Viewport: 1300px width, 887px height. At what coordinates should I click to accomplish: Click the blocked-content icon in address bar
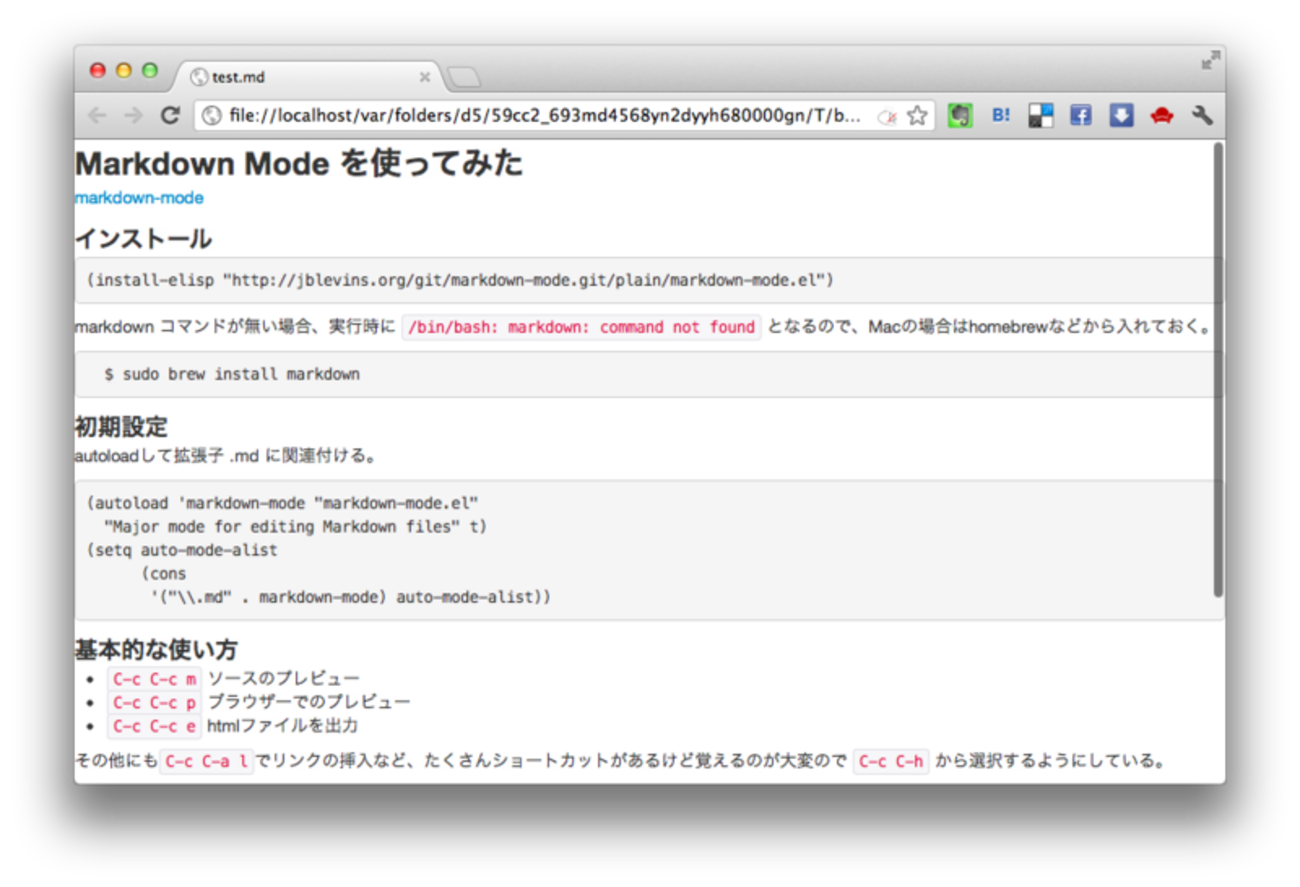click(x=886, y=117)
